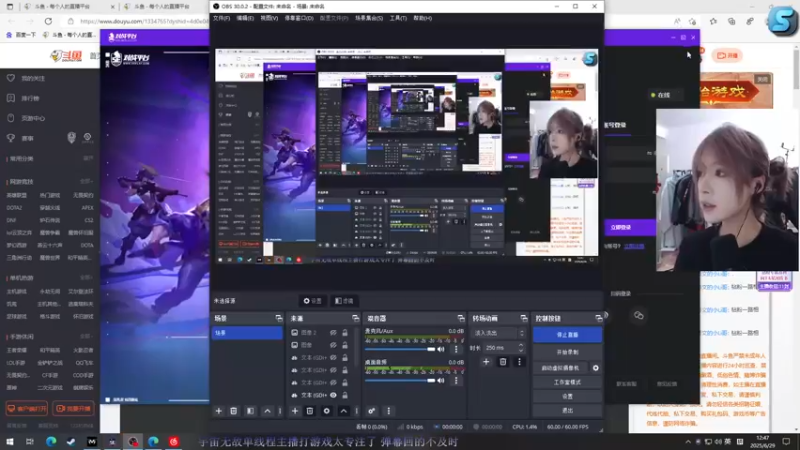
Task: Add a scene transition with plus icon
Action: pos(486,362)
